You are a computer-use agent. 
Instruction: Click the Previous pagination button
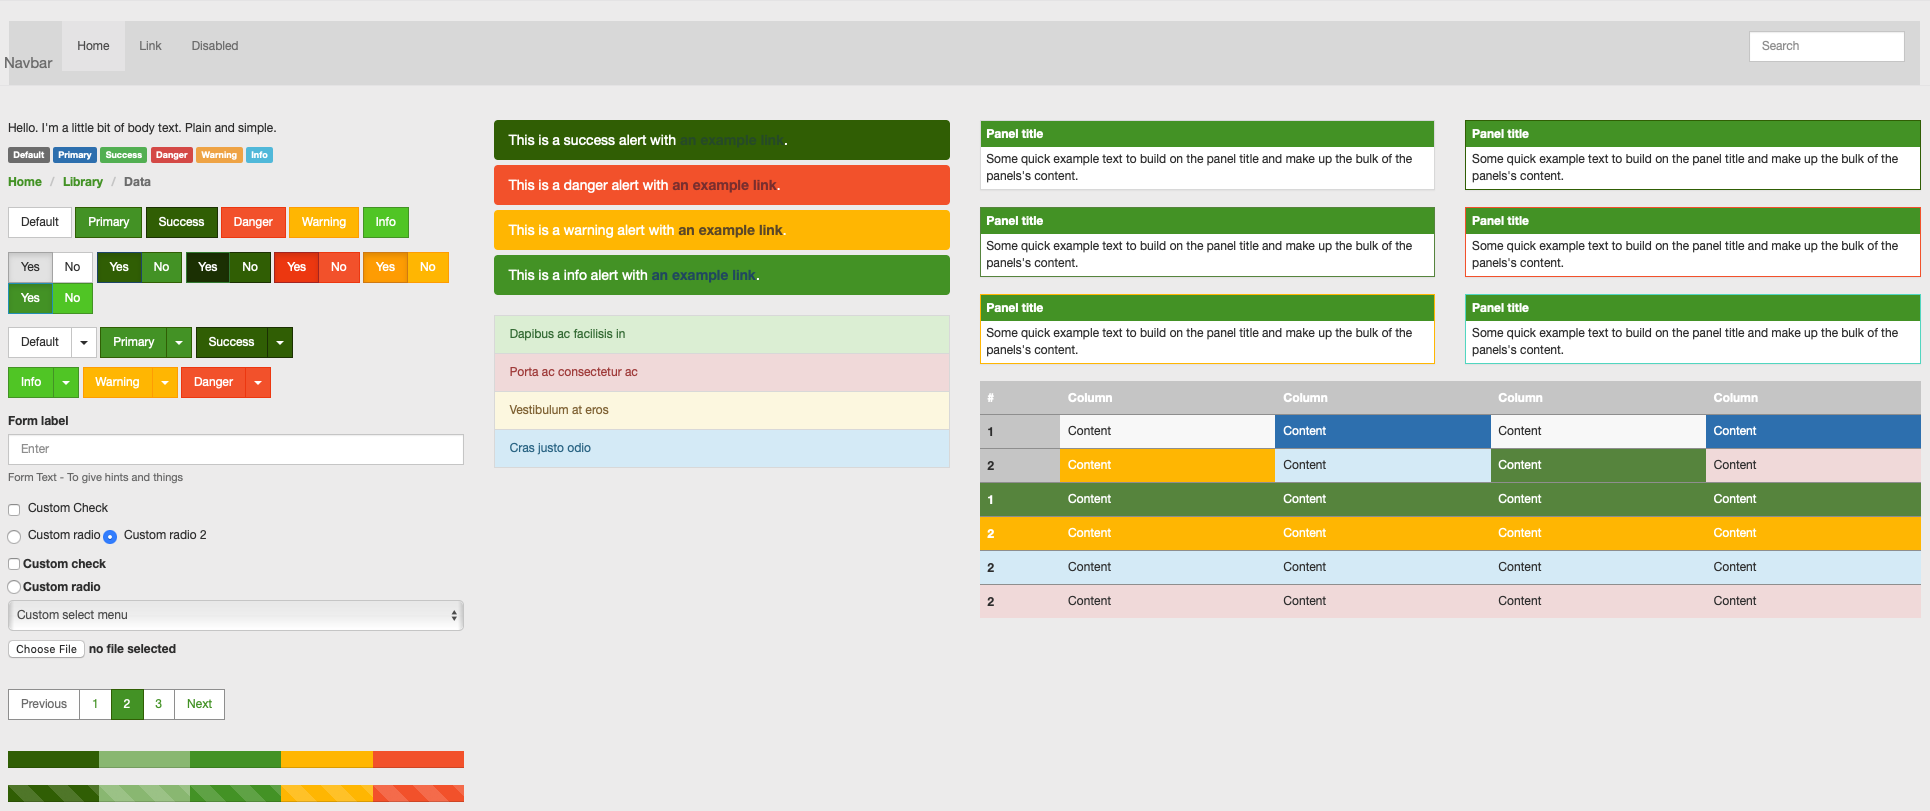pos(44,704)
